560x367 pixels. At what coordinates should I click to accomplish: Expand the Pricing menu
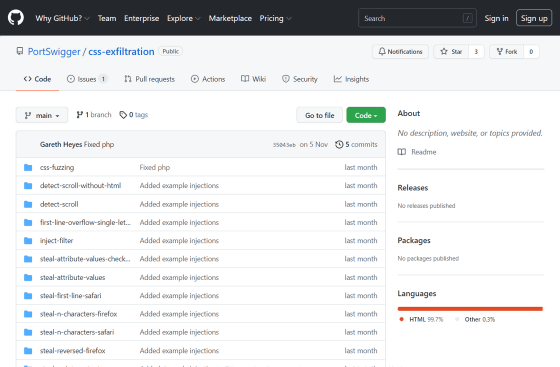tap(275, 18)
